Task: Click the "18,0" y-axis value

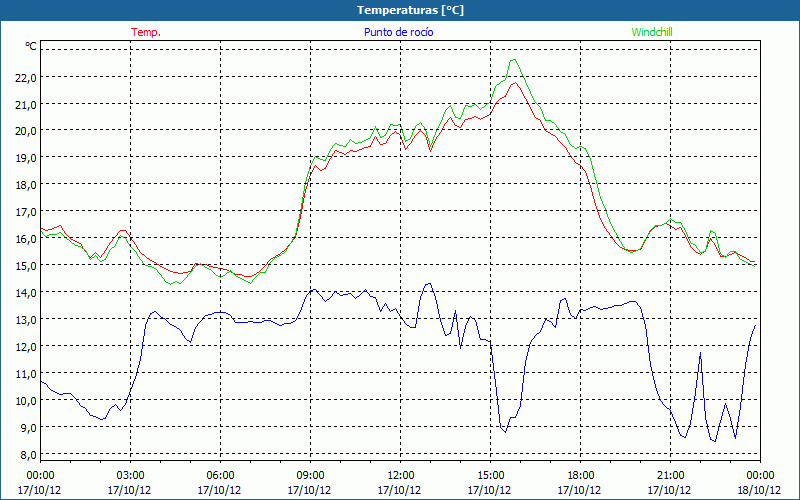Action: pyautogui.click(x=26, y=185)
